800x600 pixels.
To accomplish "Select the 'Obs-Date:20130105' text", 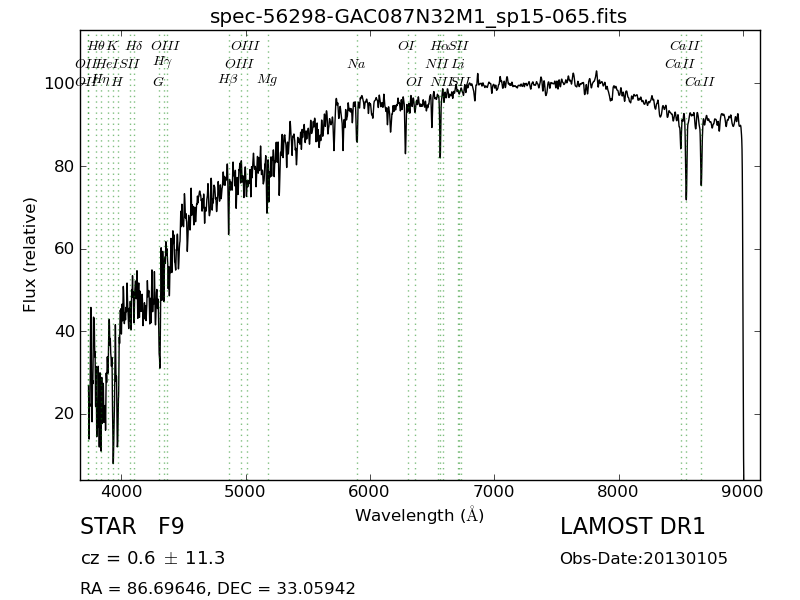I will [643, 558].
